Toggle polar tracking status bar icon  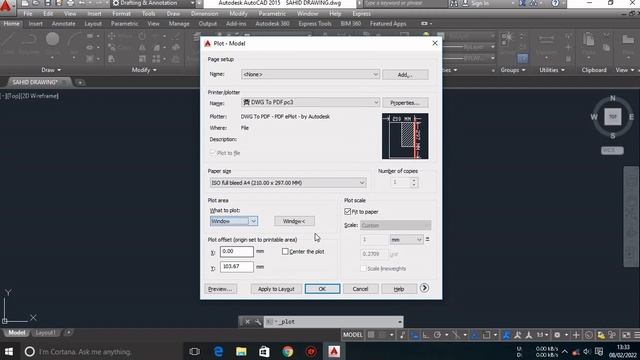pos(437,335)
